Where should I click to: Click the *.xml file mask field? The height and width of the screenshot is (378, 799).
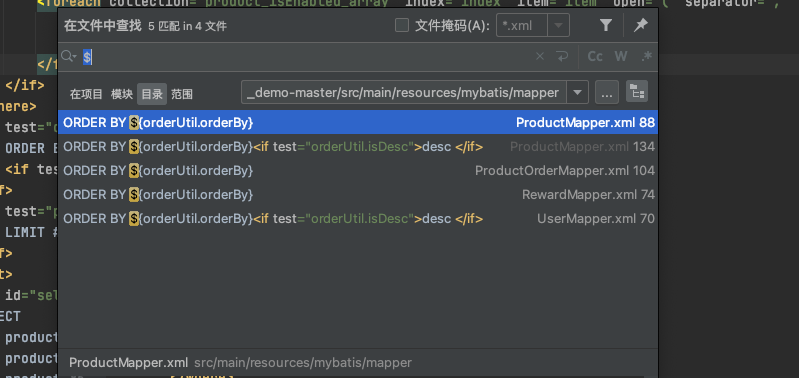click(x=522, y=25)
